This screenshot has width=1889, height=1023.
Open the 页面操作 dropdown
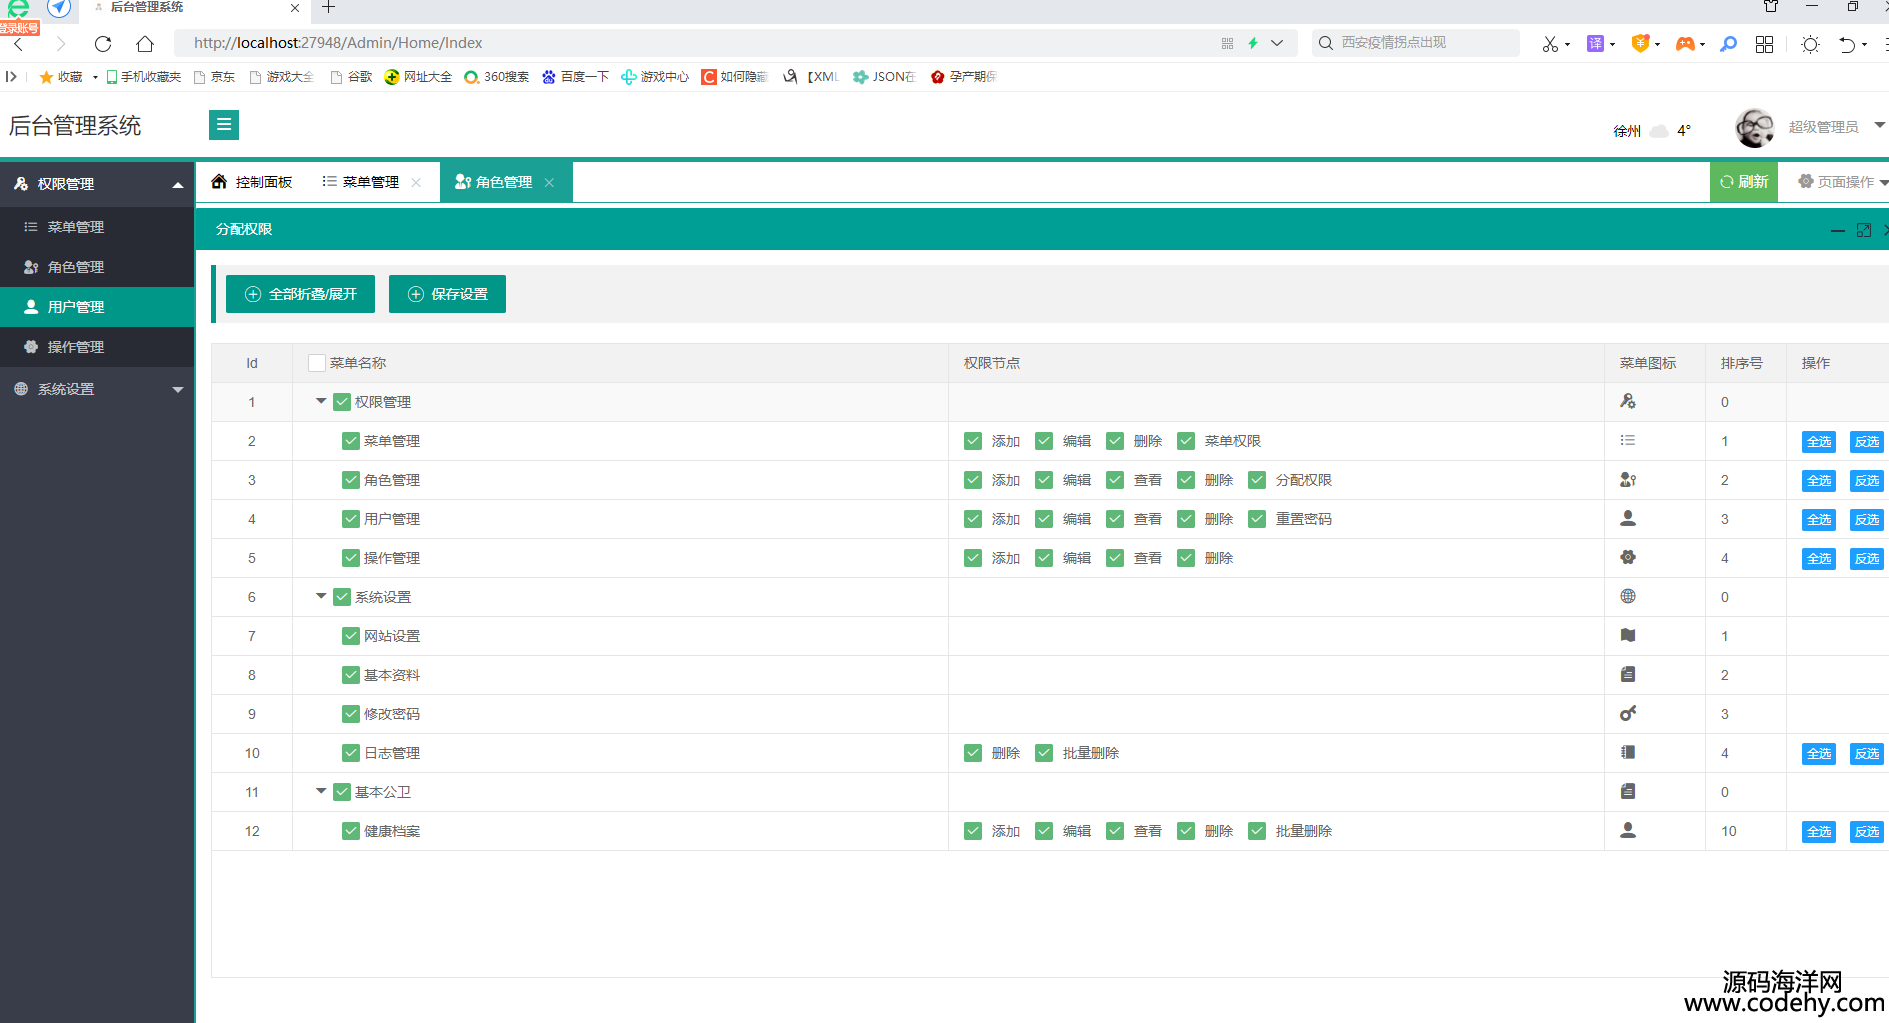[1842, 182]
